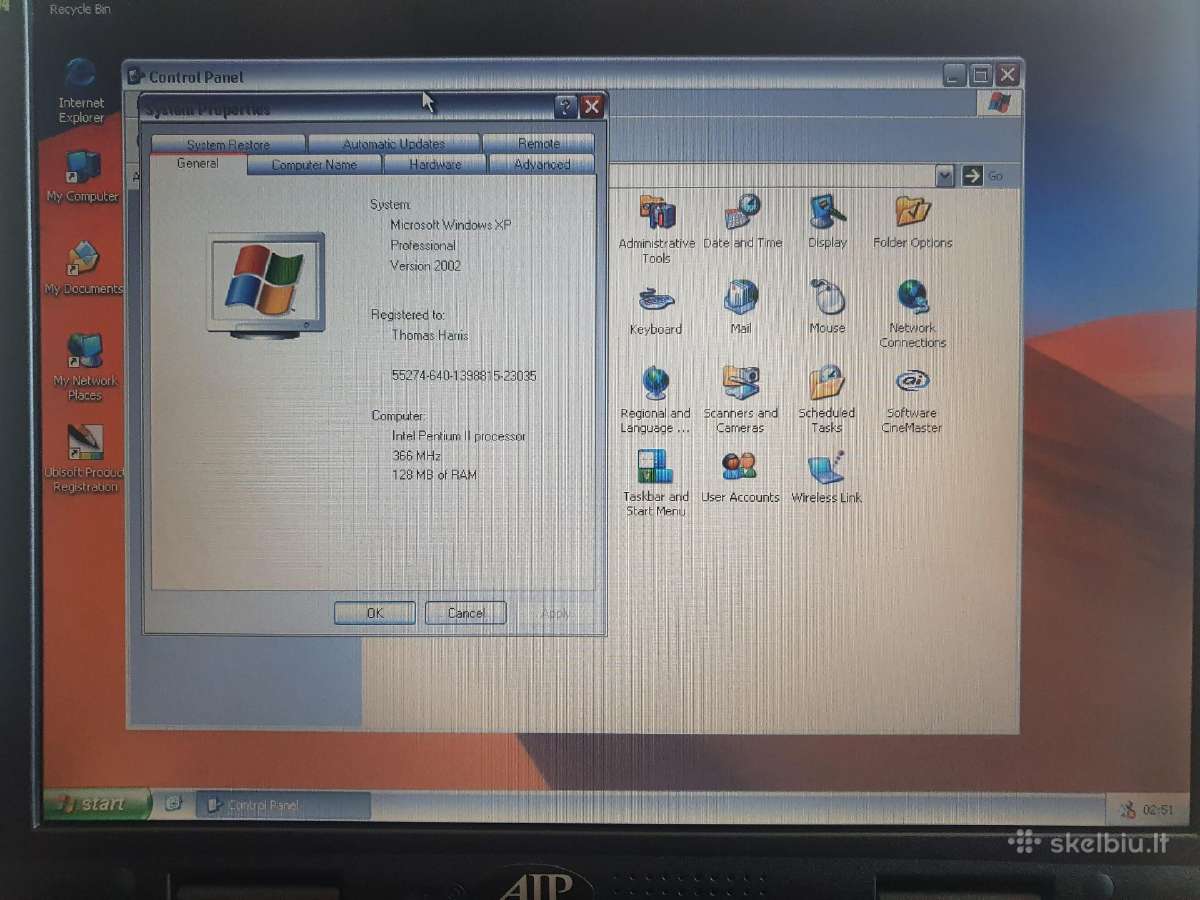Open the Scanners and Cameras icon
The width and height of the screenshot is (1200, 900).
click(740, 400)
